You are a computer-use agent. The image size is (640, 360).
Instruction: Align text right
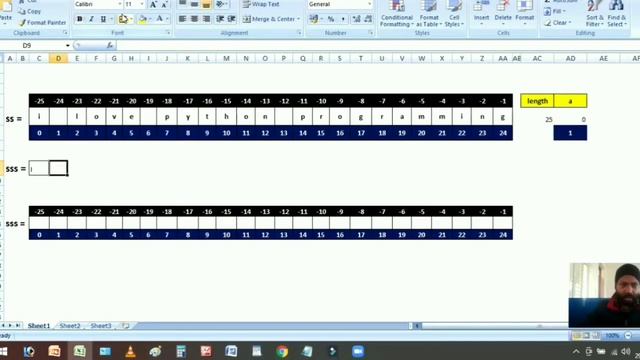207,19
